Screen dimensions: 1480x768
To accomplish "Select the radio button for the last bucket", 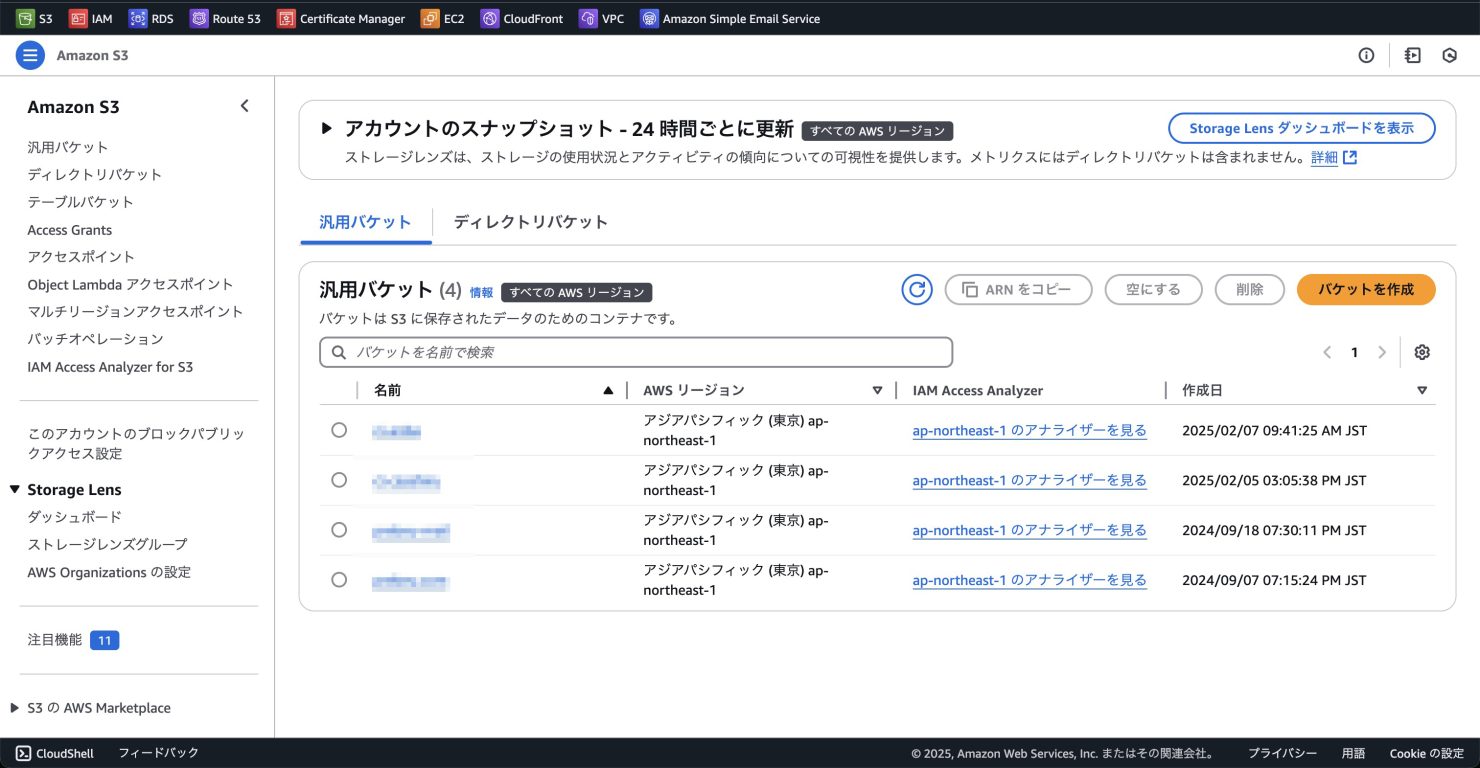I will coord(339,580).
